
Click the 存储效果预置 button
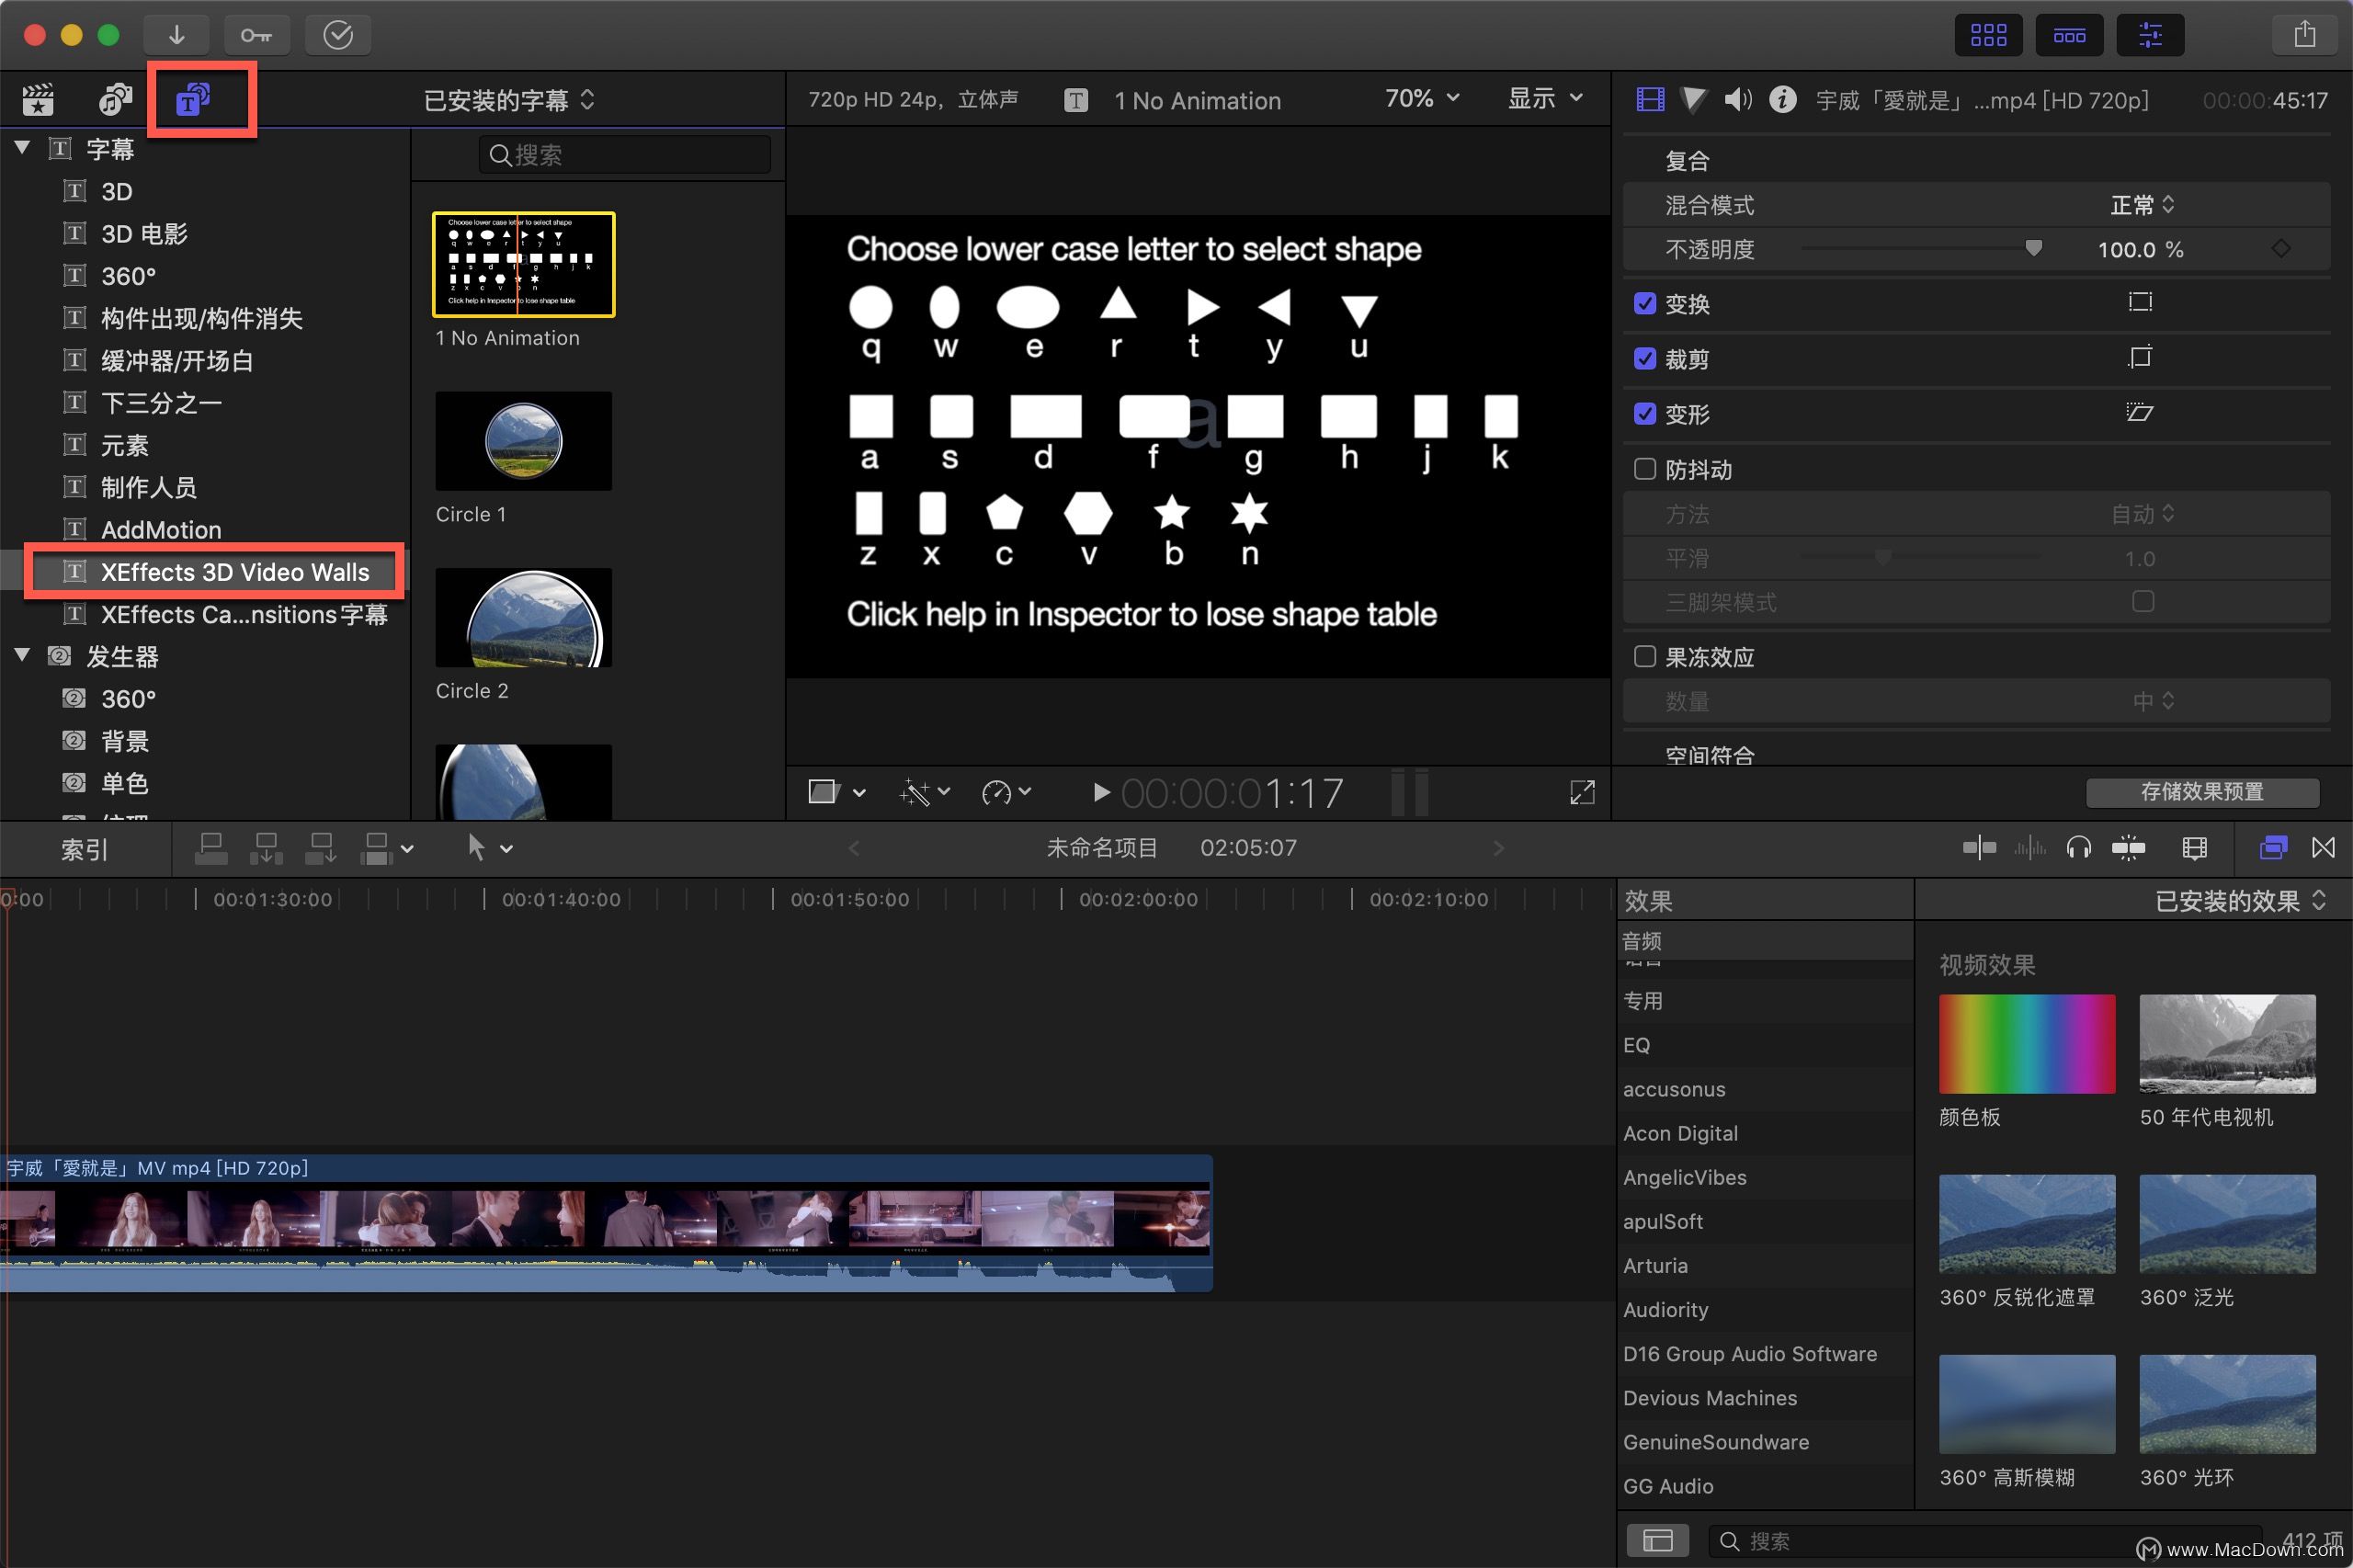(x=2201, y=791)
